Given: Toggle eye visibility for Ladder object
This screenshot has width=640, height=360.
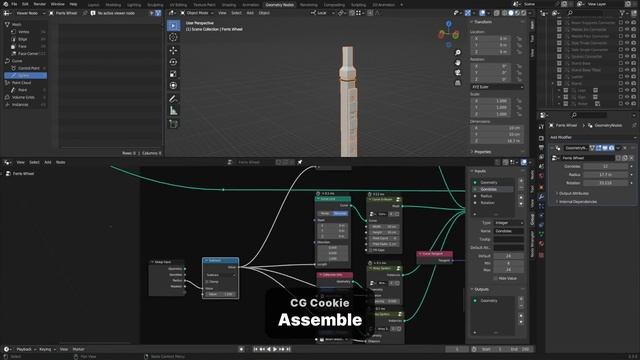Looking at the screenshot, I should (x=627, y=77).
